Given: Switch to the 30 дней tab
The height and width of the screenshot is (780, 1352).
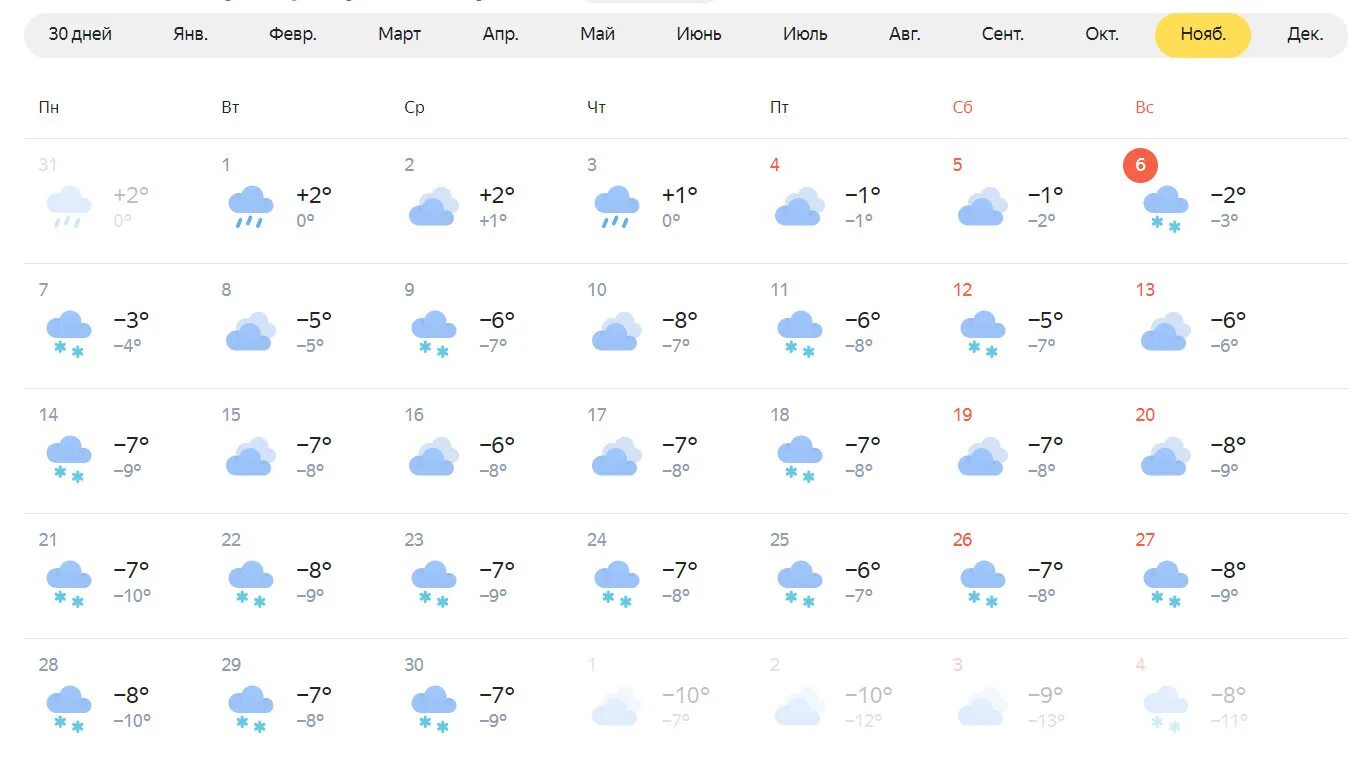Looking at the screenshot, I should (80, 34).
